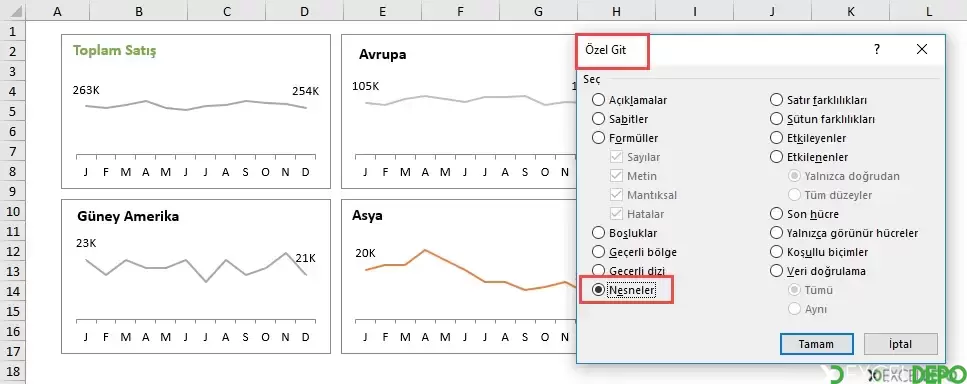Select the Son hücre option
Viewport: 967px width, 384px height.
point(805,214)
